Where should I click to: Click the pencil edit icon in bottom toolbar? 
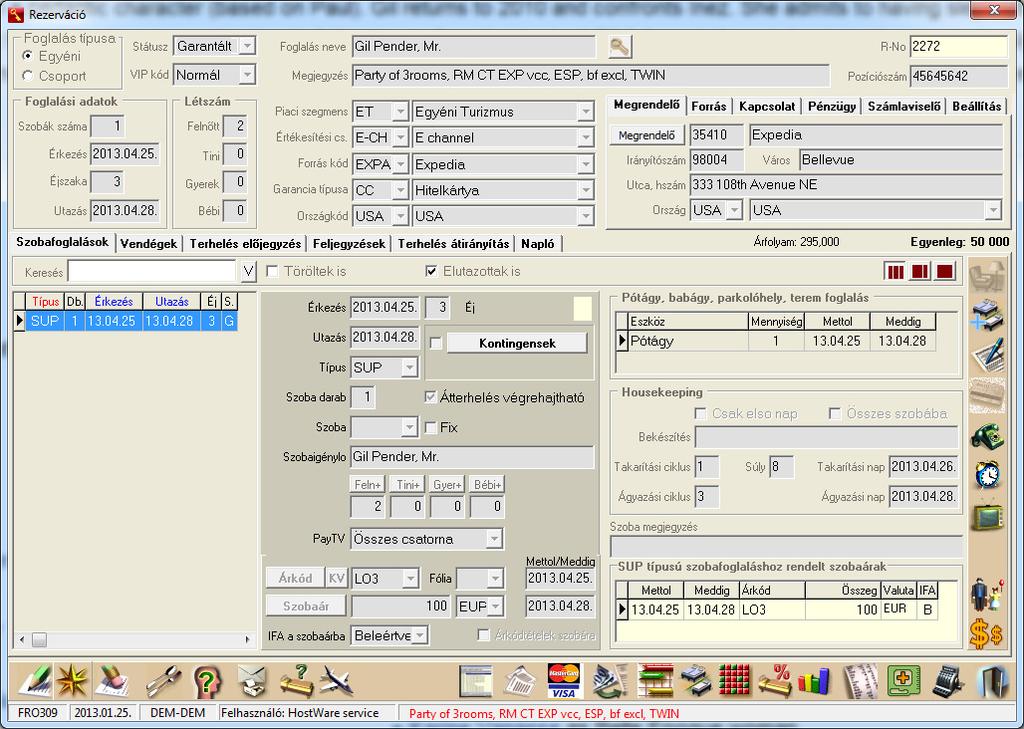click(x=34, y=681)
